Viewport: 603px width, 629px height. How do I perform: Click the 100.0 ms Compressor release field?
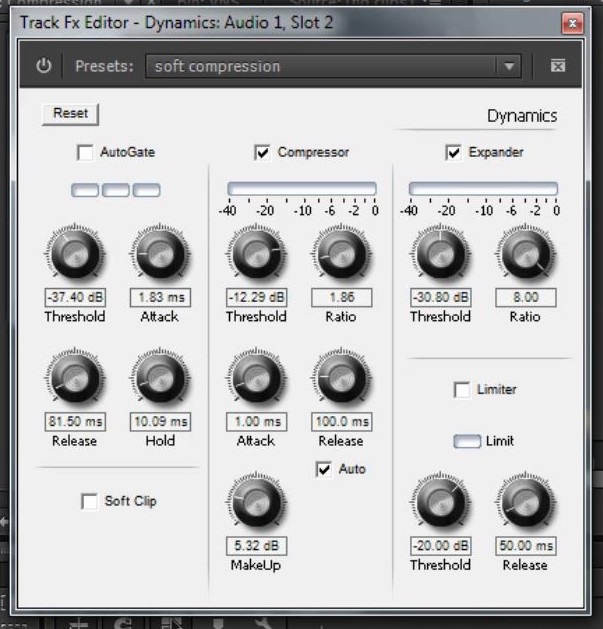(x=342, y=422)
